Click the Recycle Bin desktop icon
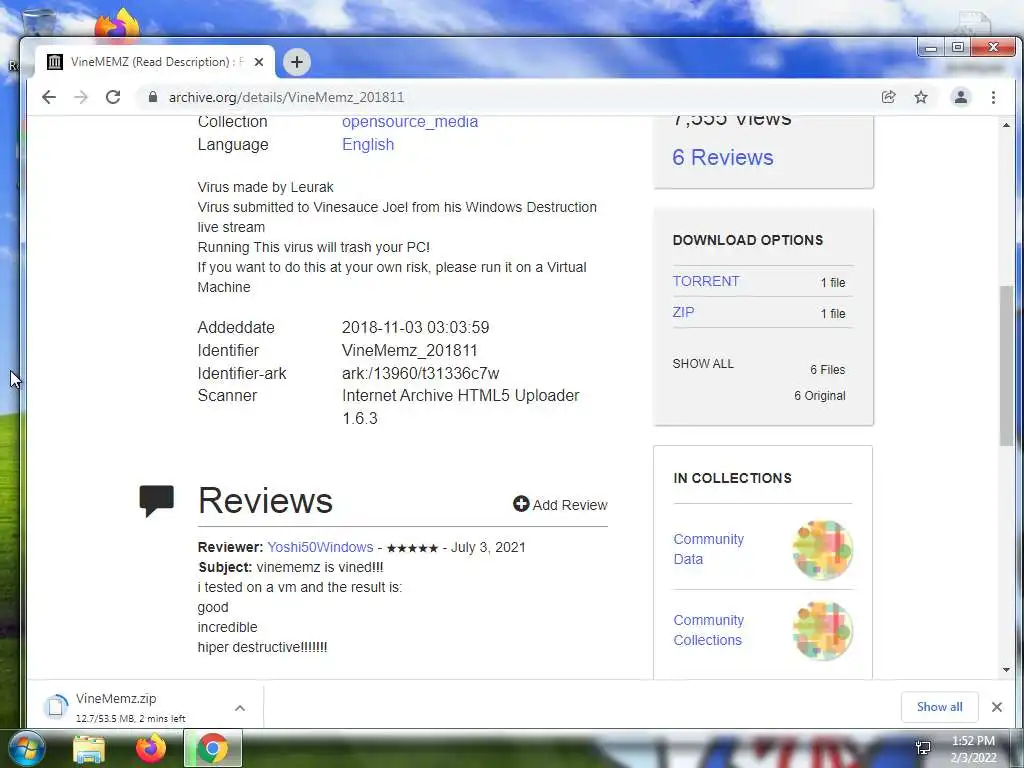The width and height of the screenshot is (1024, 768). [x=38, y=22]
